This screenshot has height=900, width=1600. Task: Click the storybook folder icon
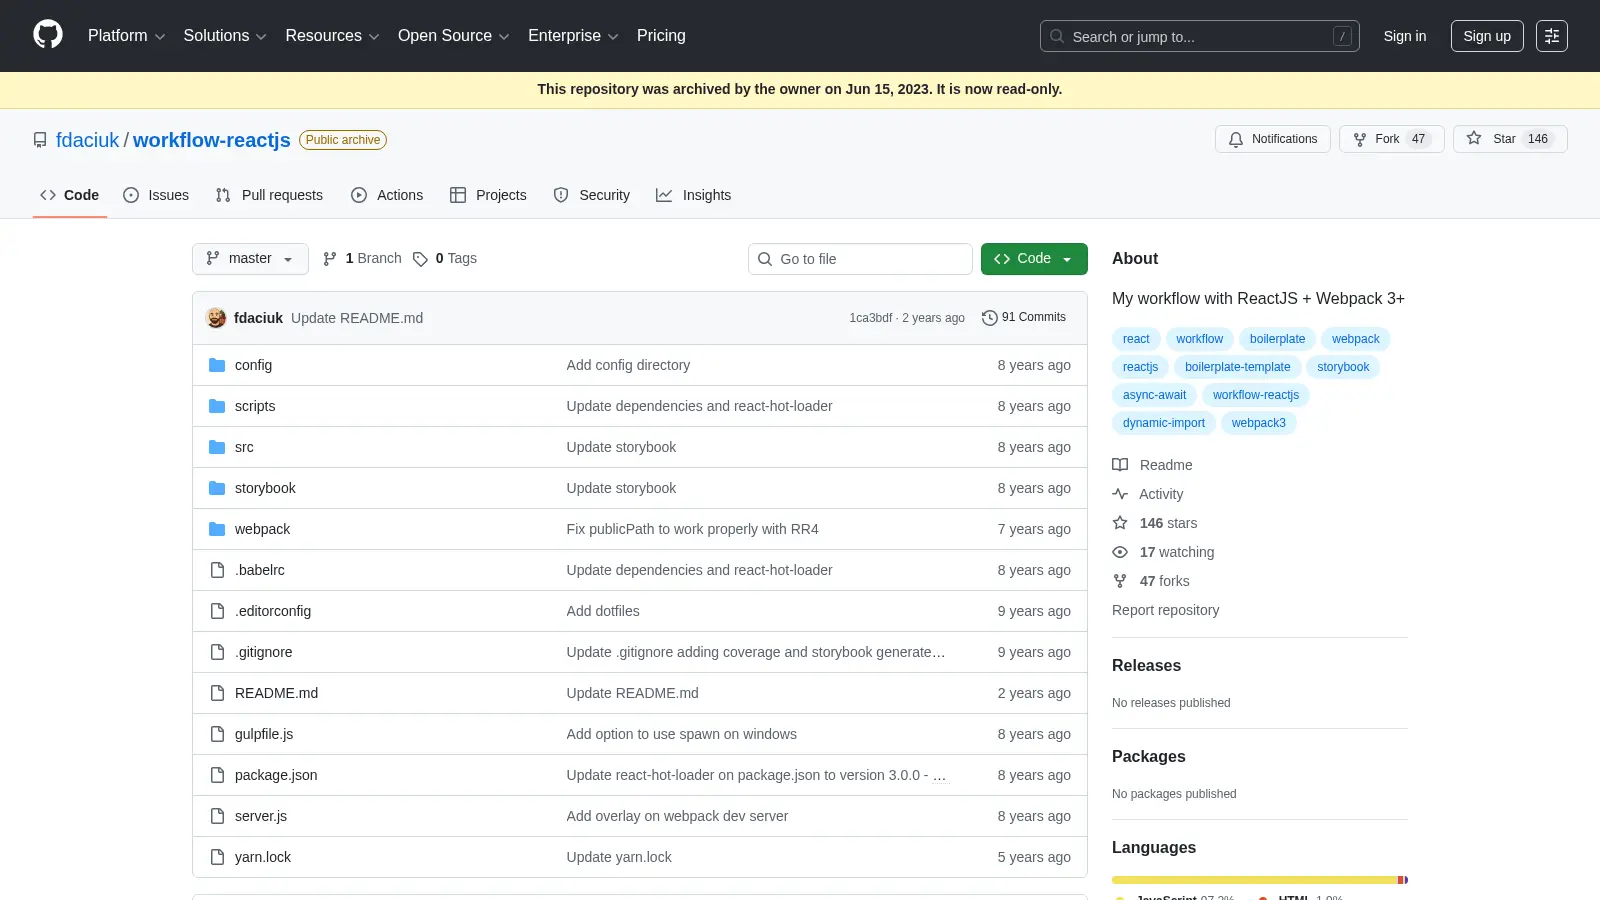click(x=217, y=488)
